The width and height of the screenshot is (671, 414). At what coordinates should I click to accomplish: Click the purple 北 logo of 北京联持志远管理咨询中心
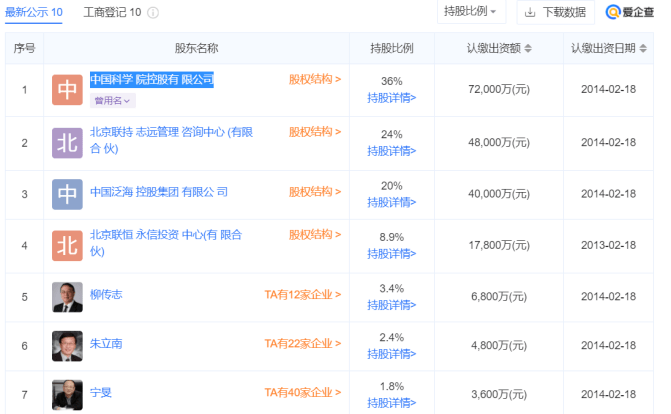[67, 143]
